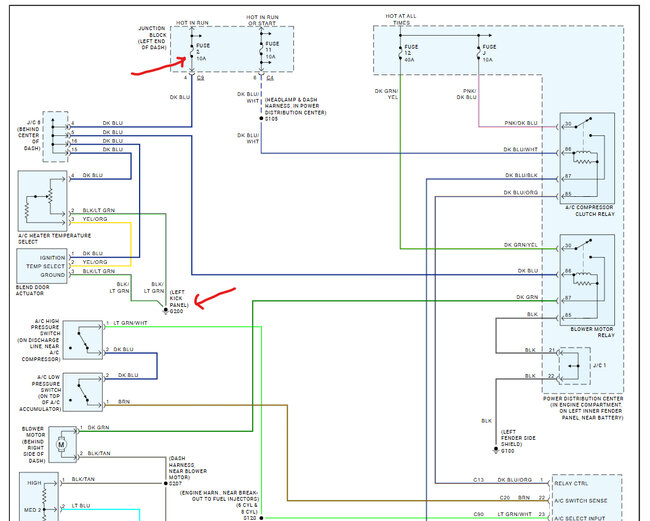
Task: Click the 'A/C SWITCH SENSE' pin label
Action: click(581, 501)
